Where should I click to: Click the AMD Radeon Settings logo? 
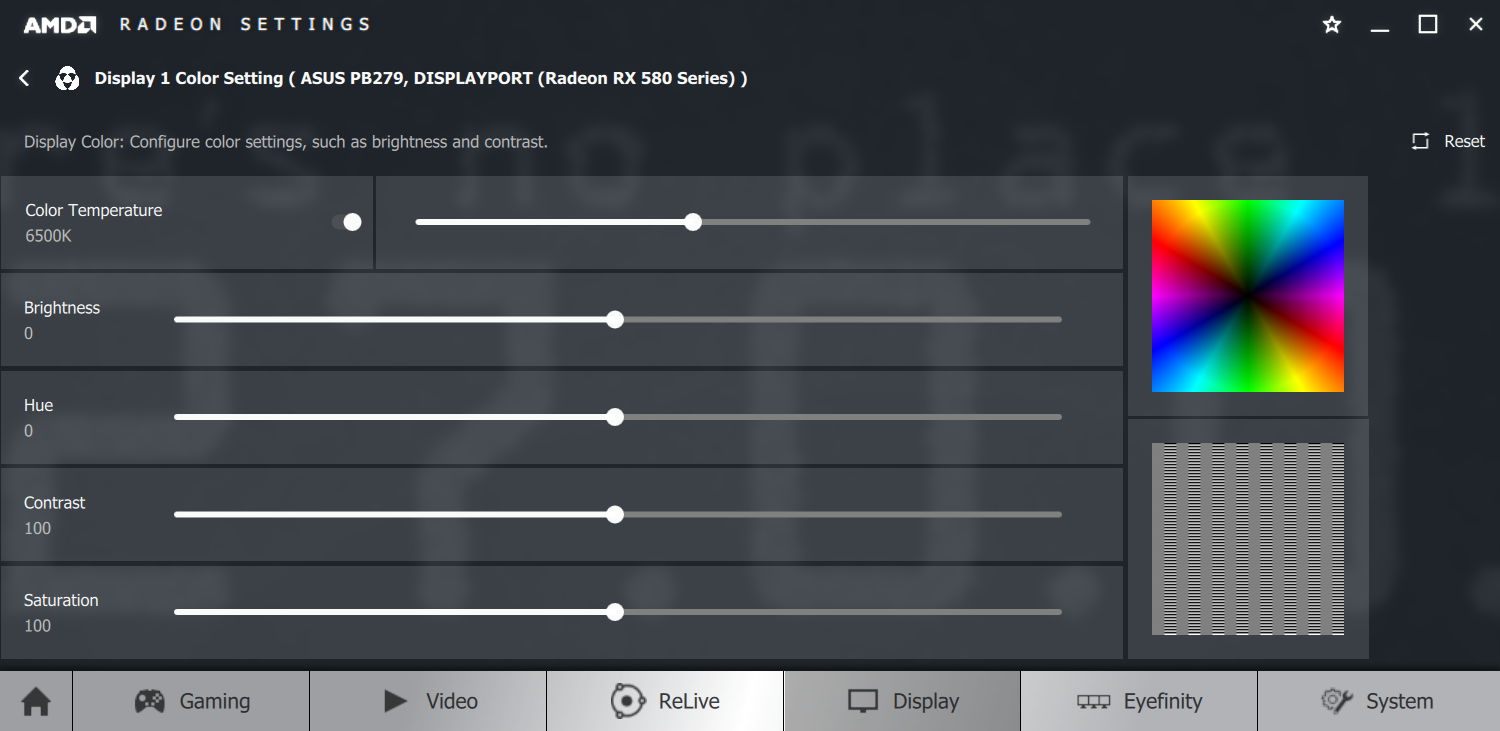197,24
